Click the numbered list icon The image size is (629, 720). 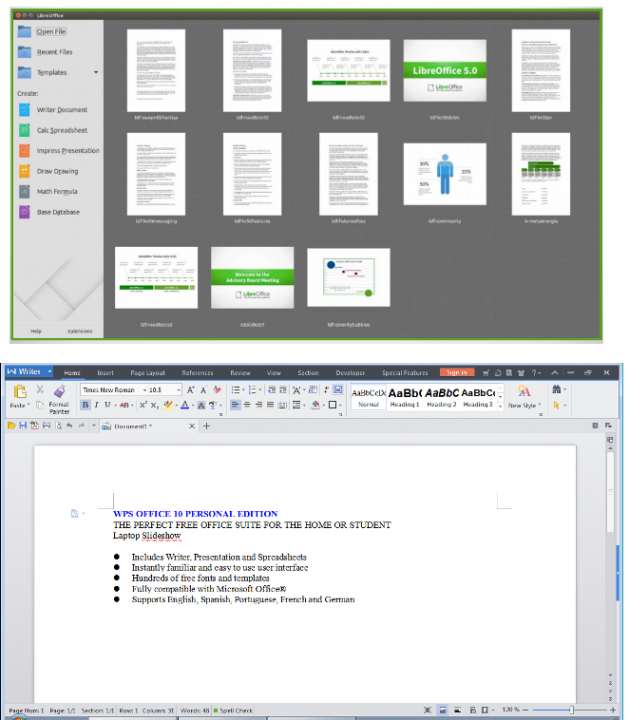pos(252,390)
